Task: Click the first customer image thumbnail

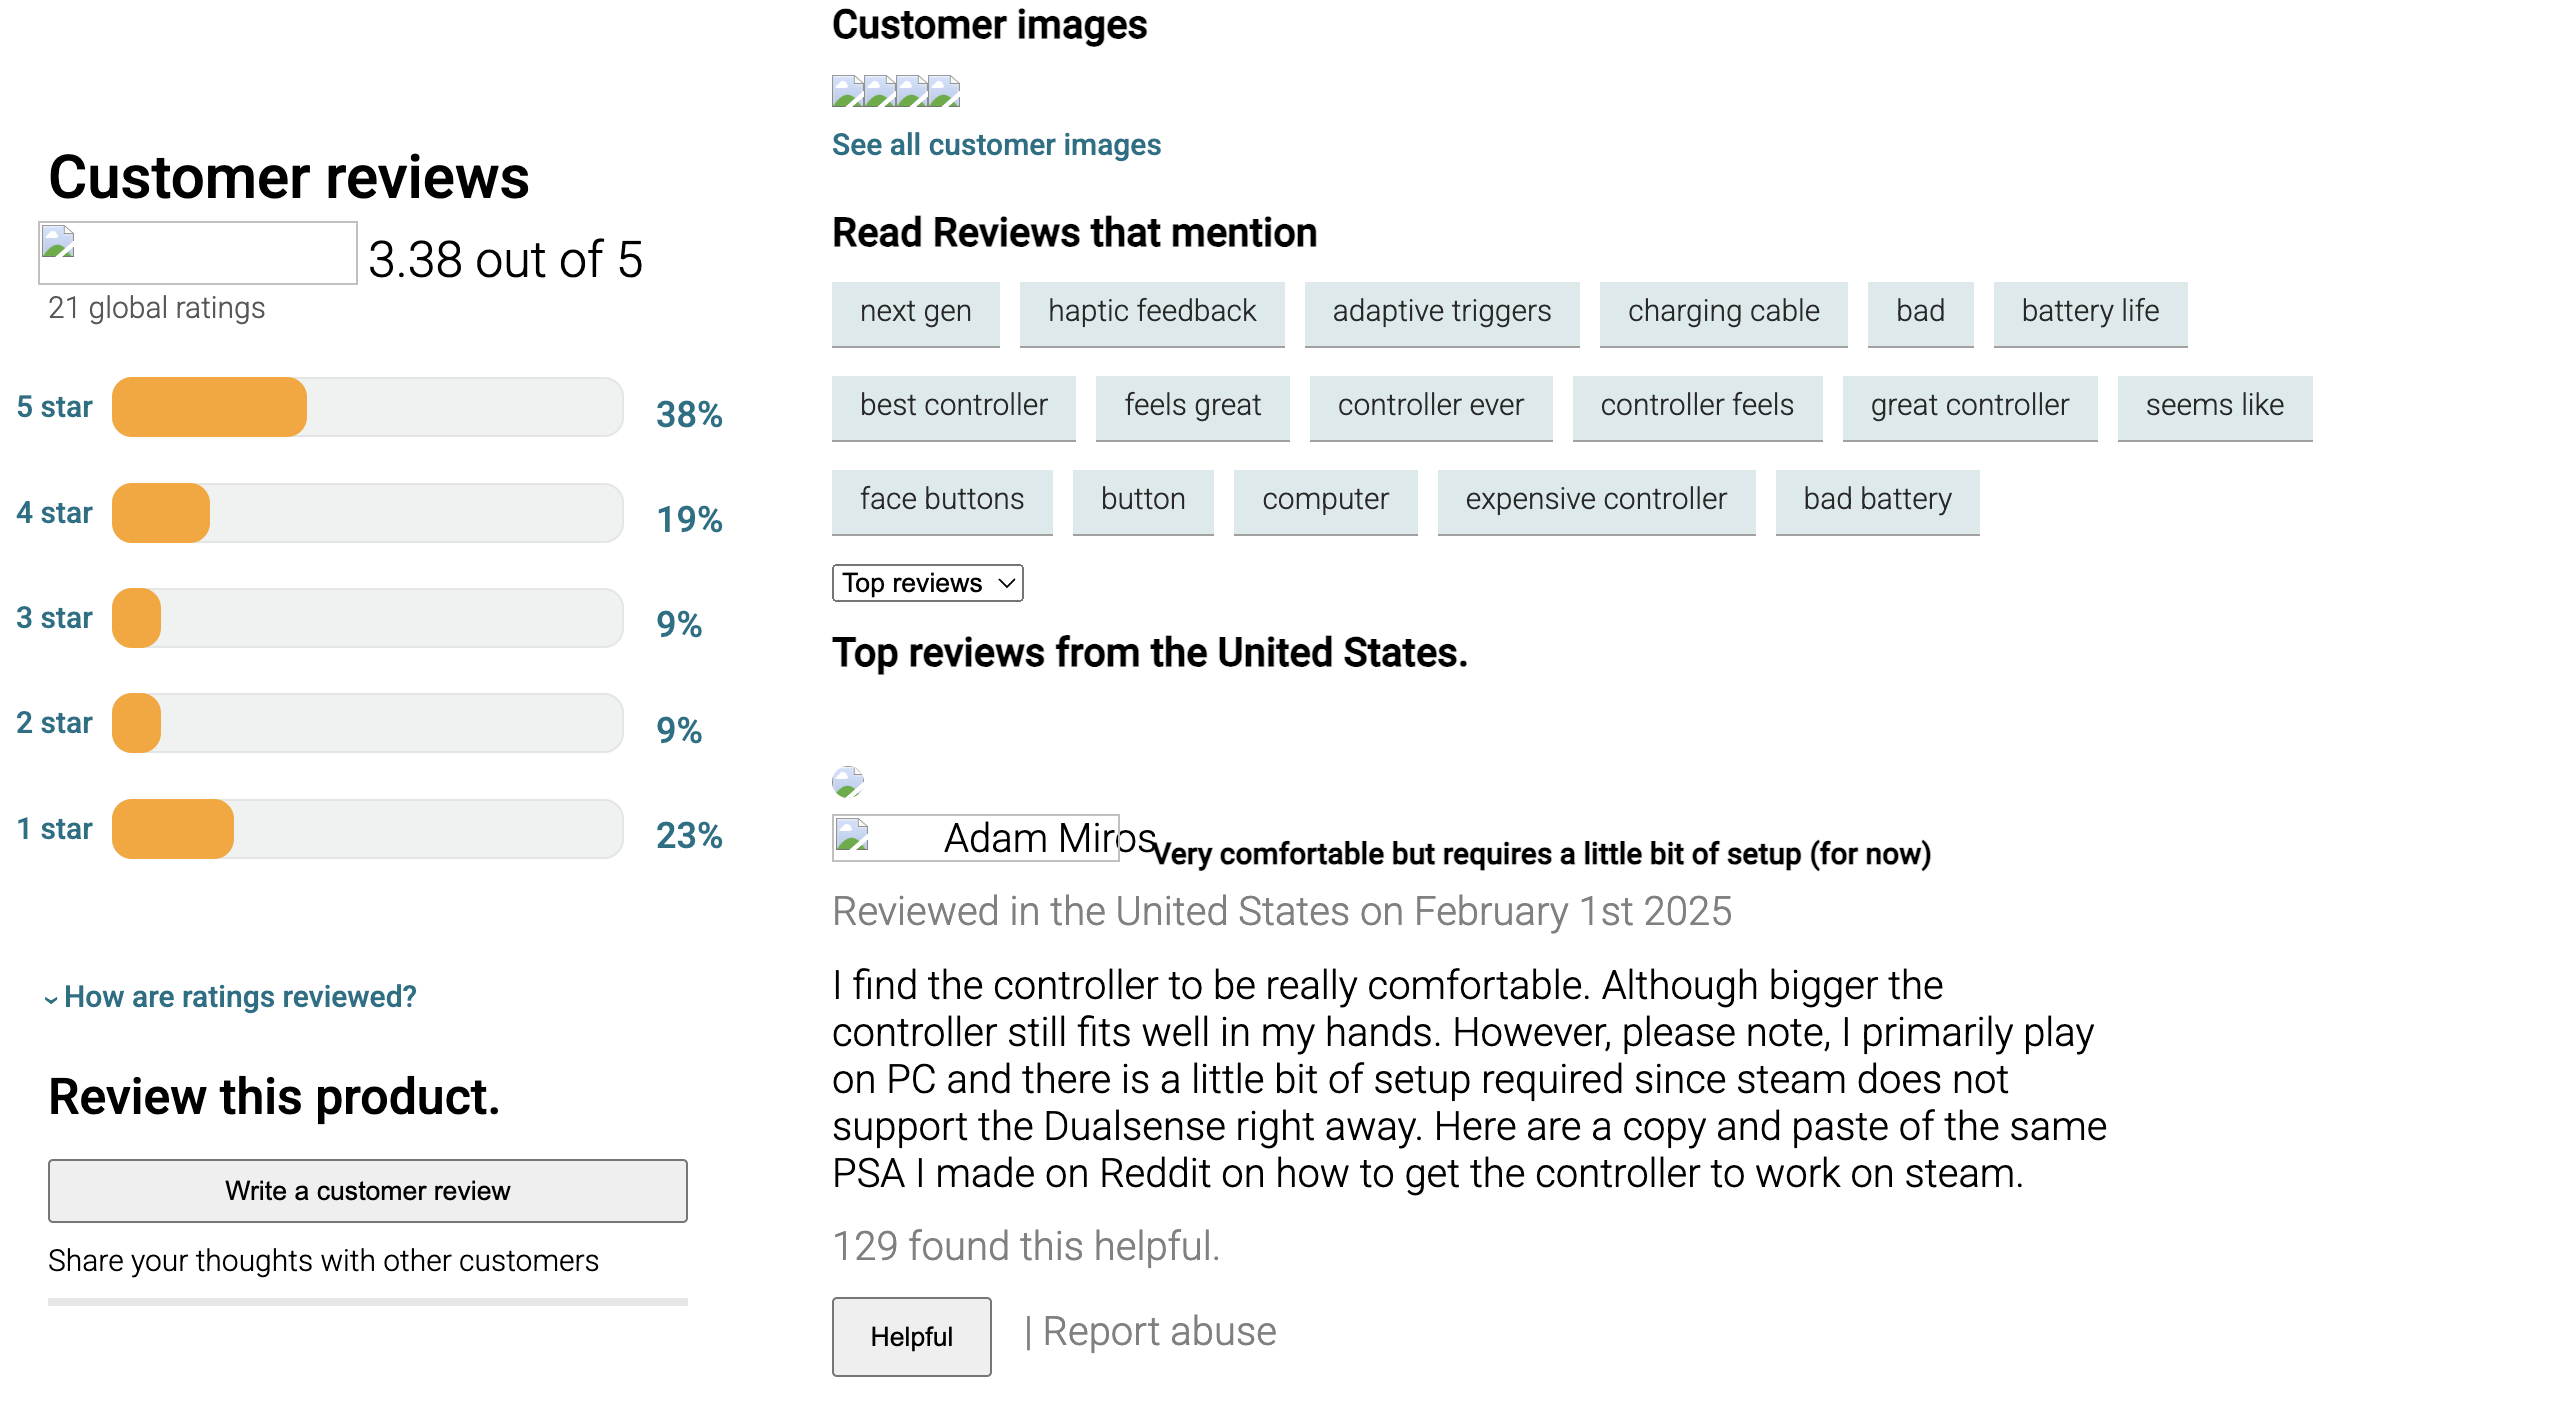Action: pos(847,91)
